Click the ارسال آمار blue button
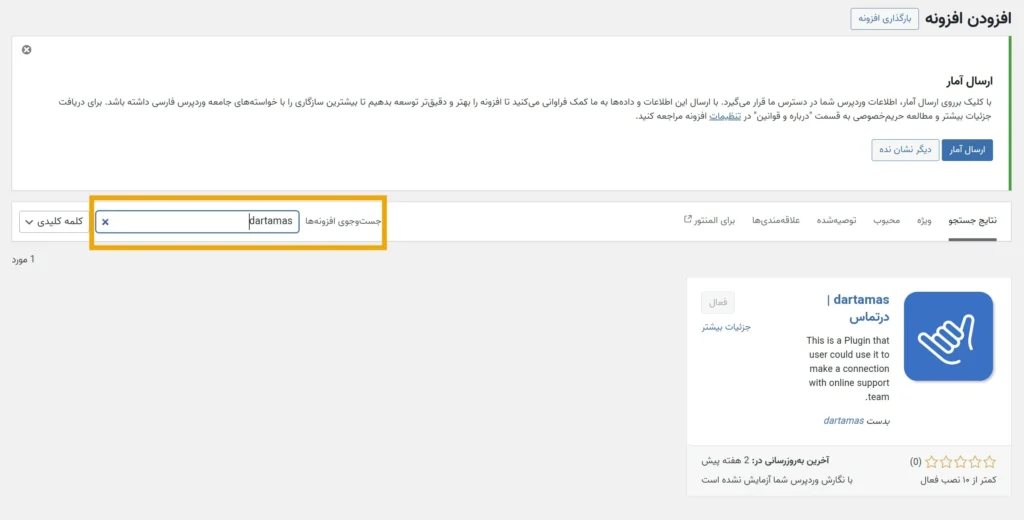This screenshot has width=1024, height=520. [967, 150]
